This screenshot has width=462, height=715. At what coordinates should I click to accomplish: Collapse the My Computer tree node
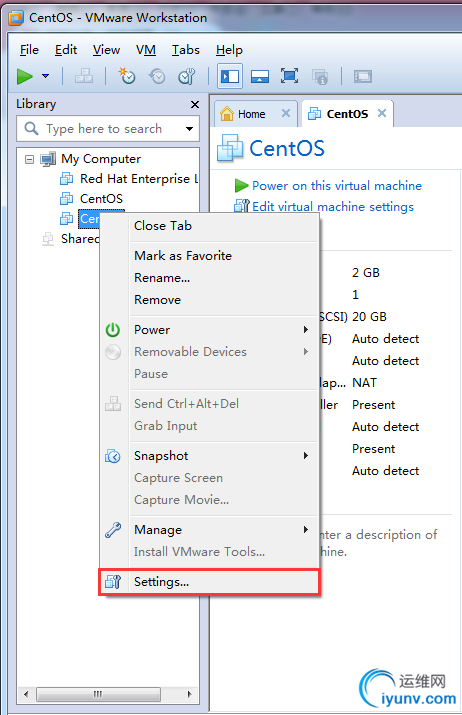[30, 160]
